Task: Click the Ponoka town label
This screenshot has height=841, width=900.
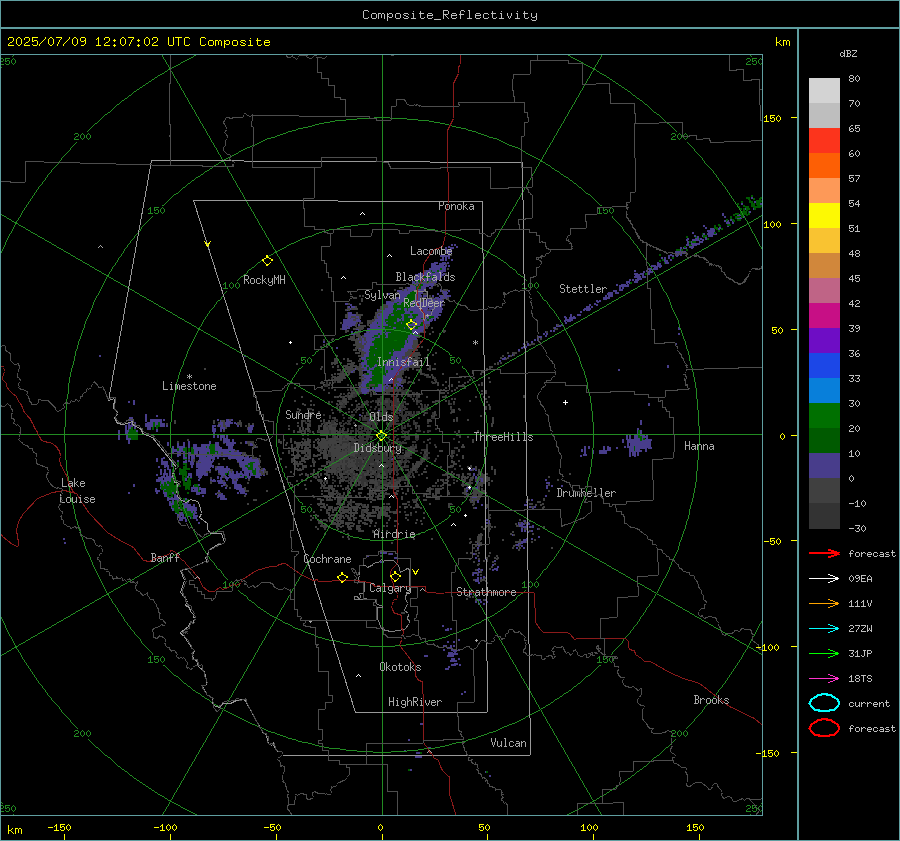Action: (456, 206)
